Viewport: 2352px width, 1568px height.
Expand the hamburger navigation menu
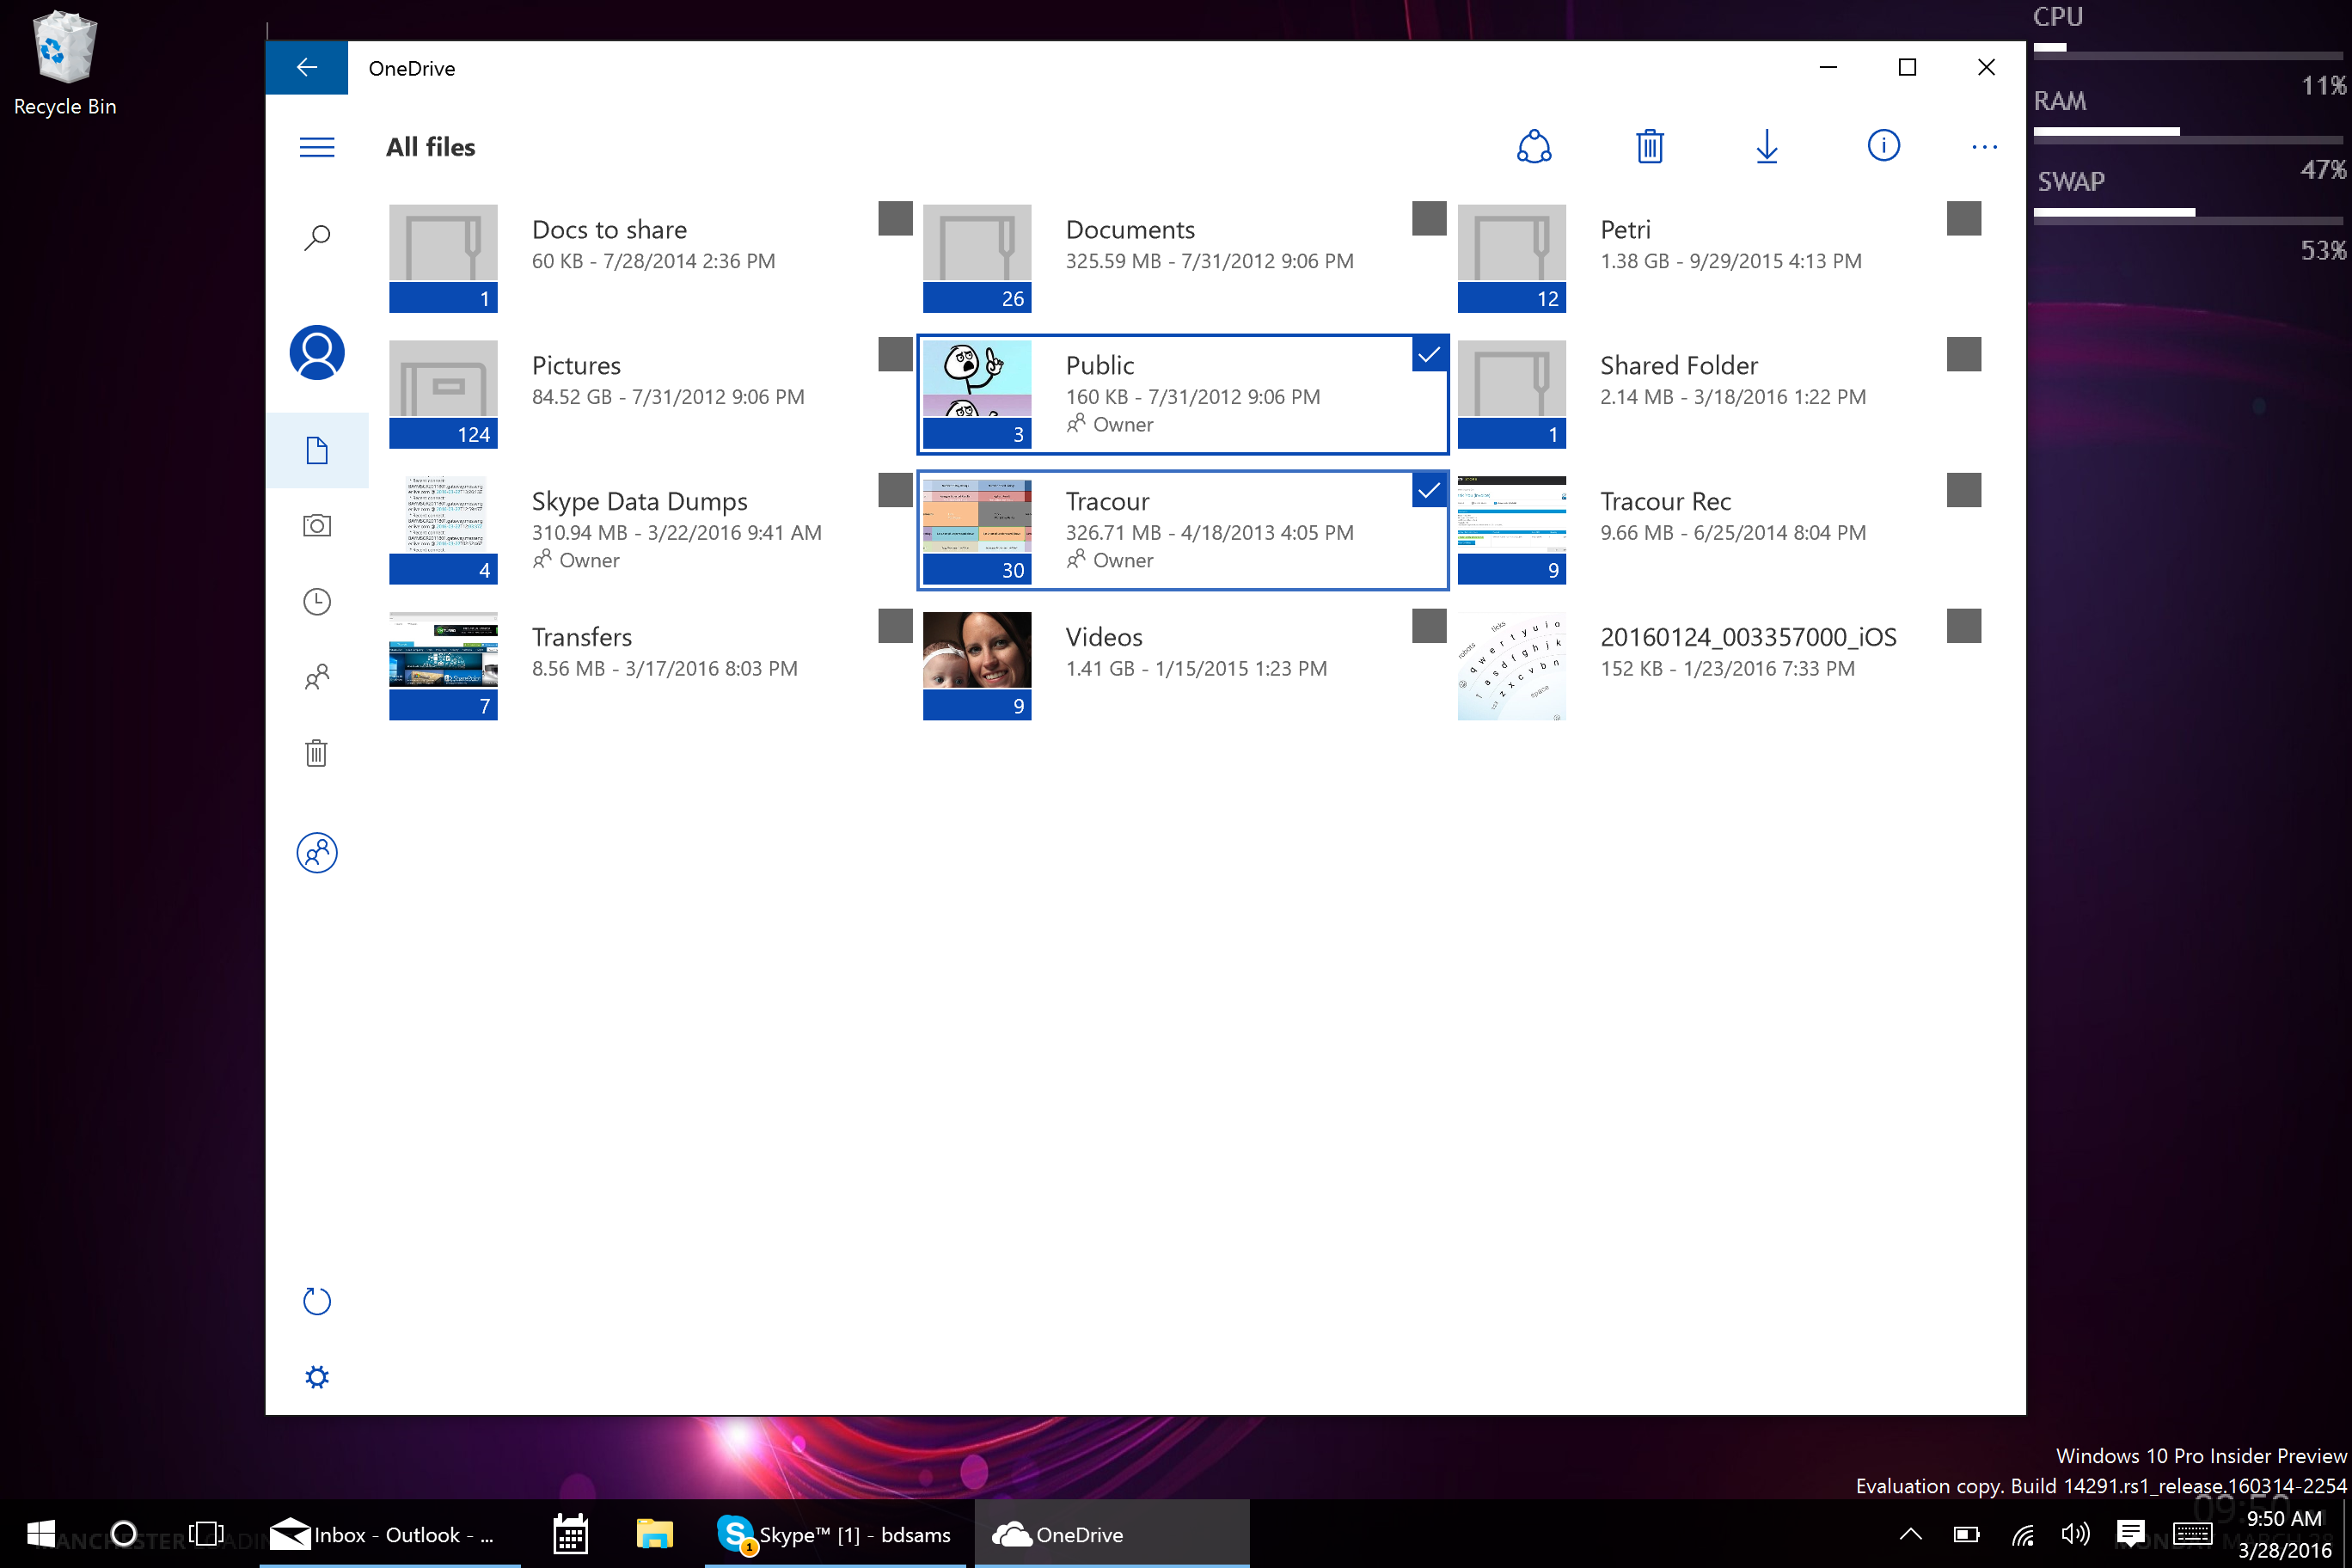(317, 147)
